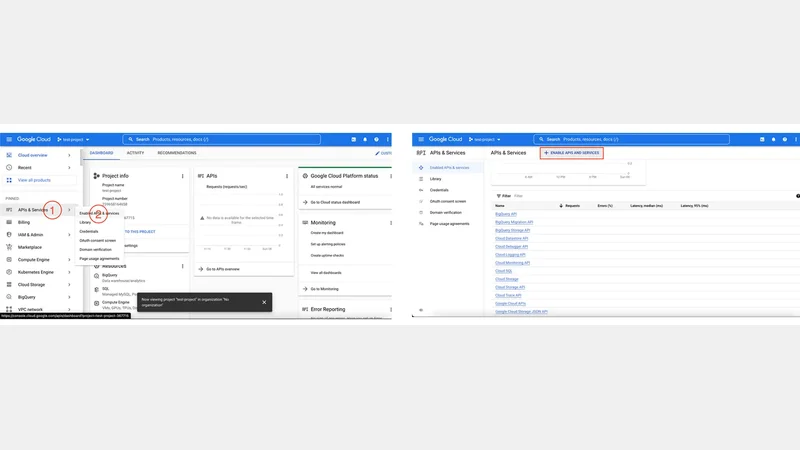Switch to the Dashboard tab
The image size is (800, 450).
tap(102, 153)
